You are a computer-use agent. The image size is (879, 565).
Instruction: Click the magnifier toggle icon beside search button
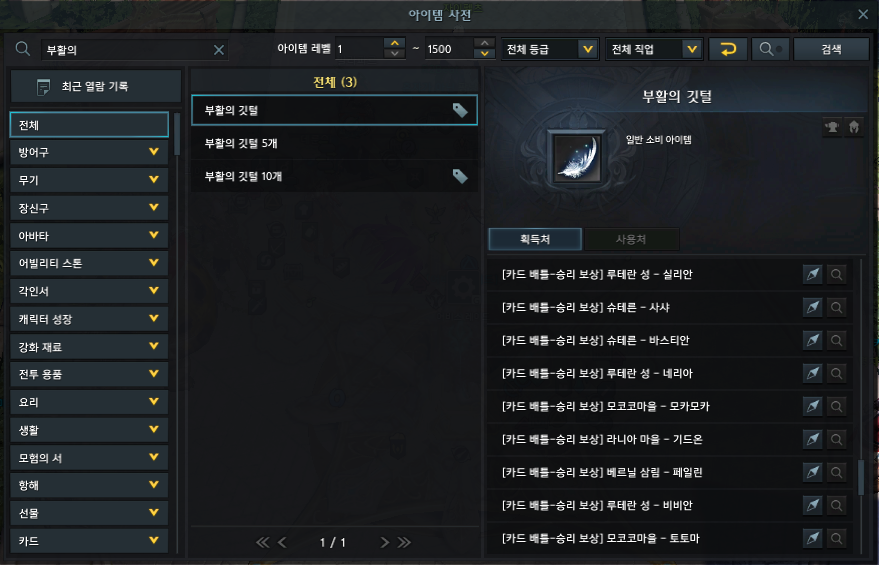tap(770, 49)
